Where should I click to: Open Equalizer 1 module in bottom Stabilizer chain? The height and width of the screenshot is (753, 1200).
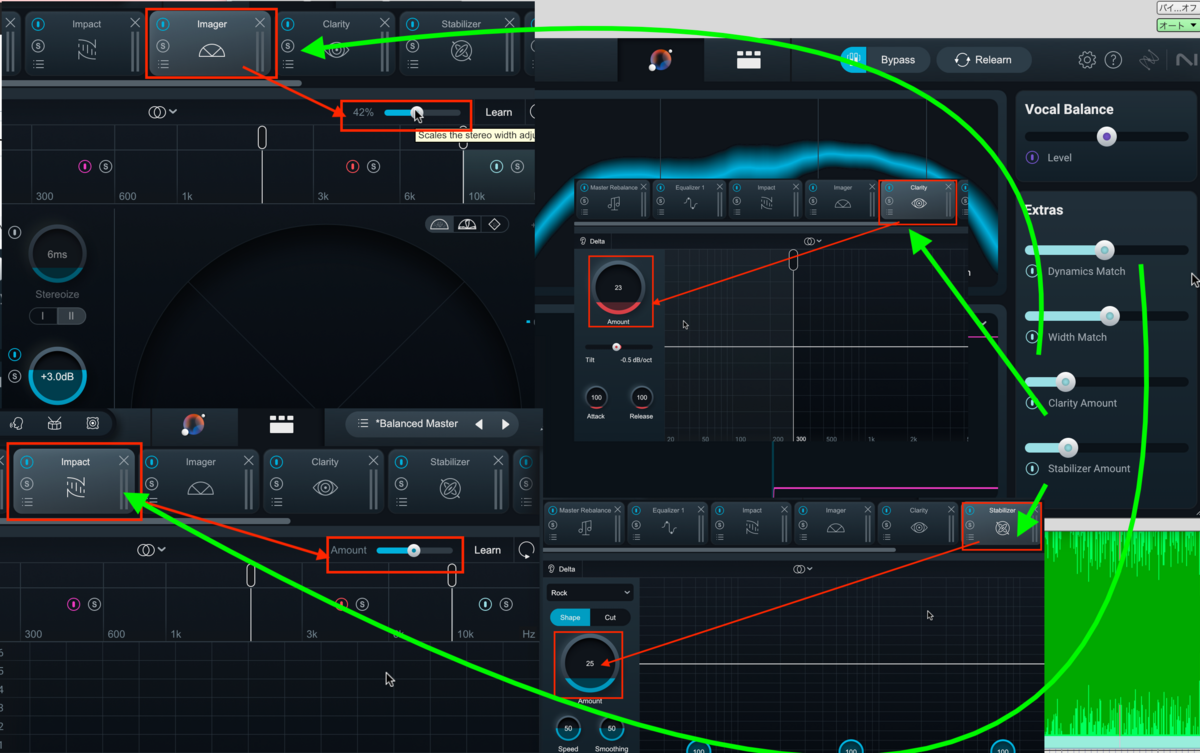click(668, 524)
